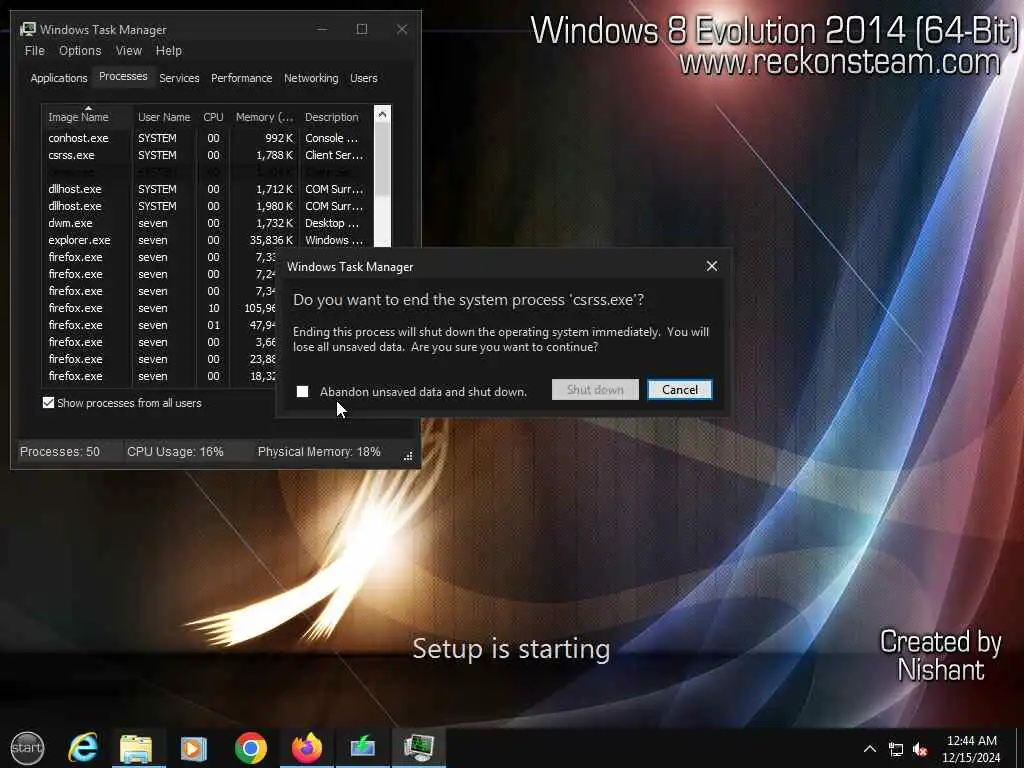Open the Help menu
Screen dimensions: 1024x768
[168, 50]
